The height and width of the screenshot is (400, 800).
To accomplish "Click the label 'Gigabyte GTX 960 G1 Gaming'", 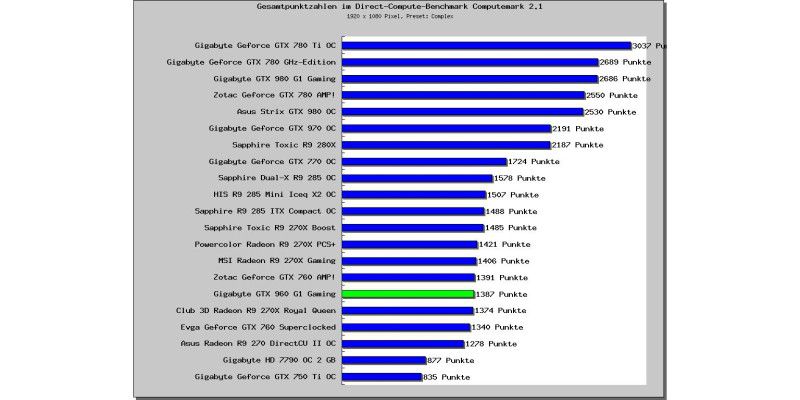I will [x=274, y=294].
